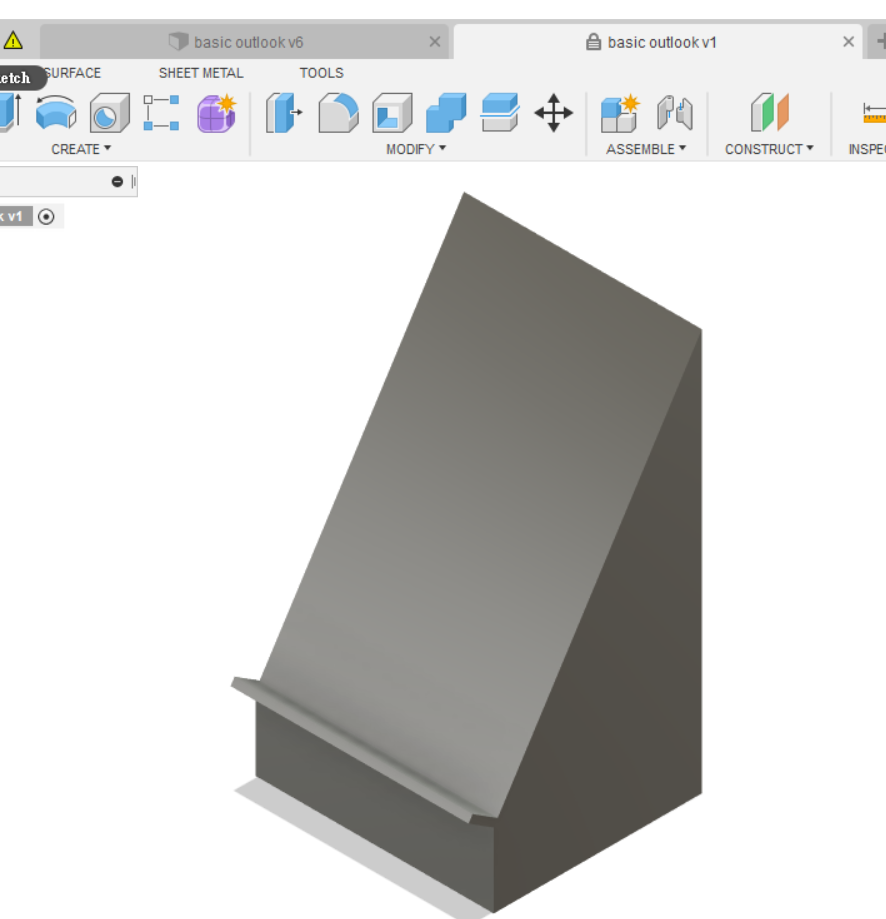886x919 pixels.
Task: Collapse the browser panel minus button
Action: point(117,182)
